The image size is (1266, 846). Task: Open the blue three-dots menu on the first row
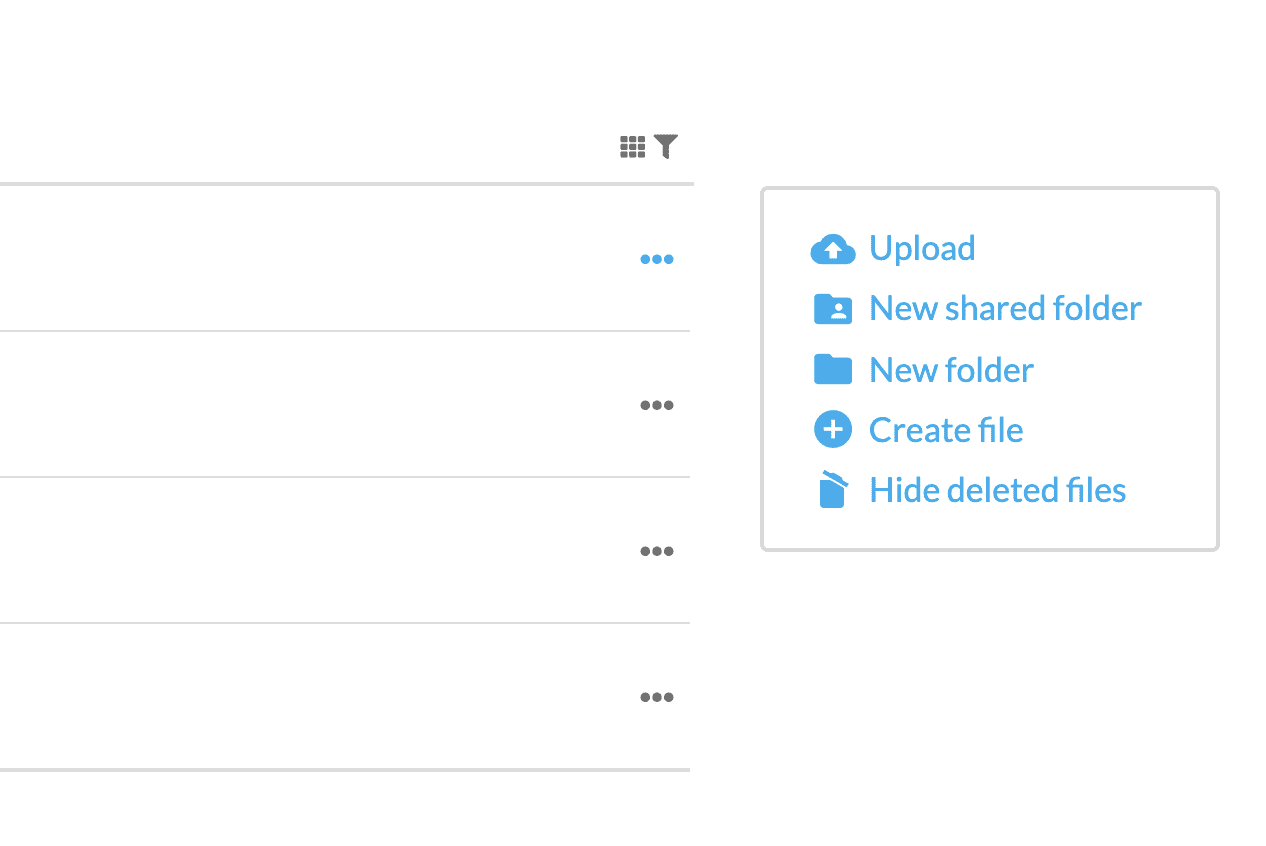pos(657,259)
